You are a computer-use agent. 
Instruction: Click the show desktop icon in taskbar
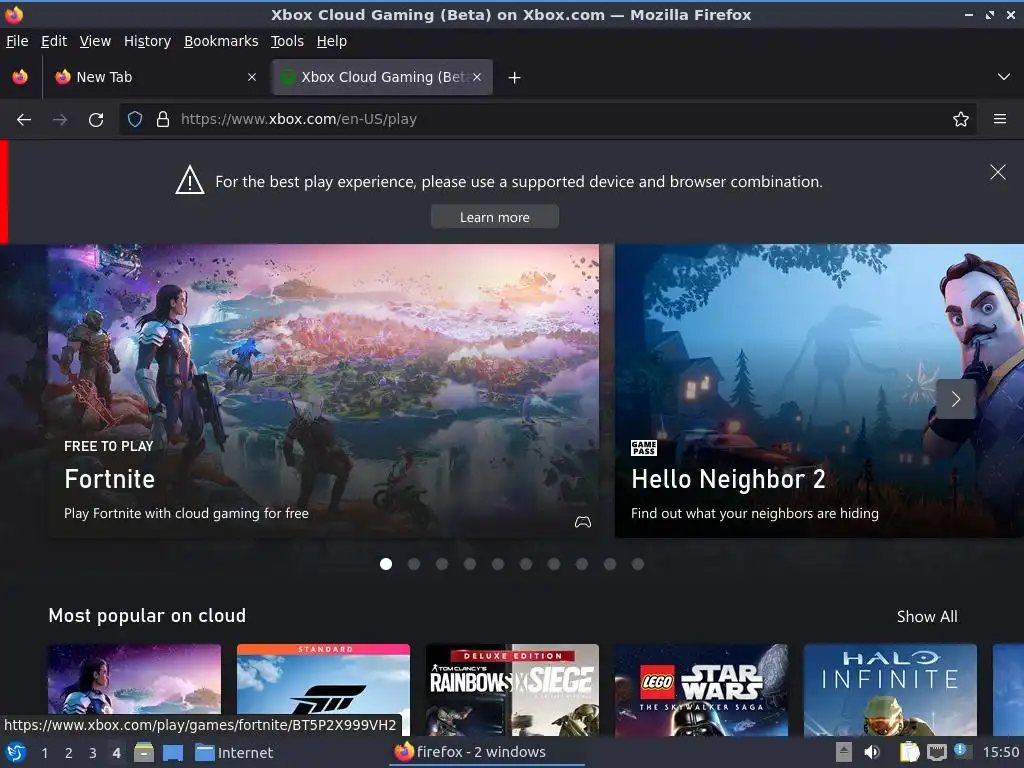(173, 753)
